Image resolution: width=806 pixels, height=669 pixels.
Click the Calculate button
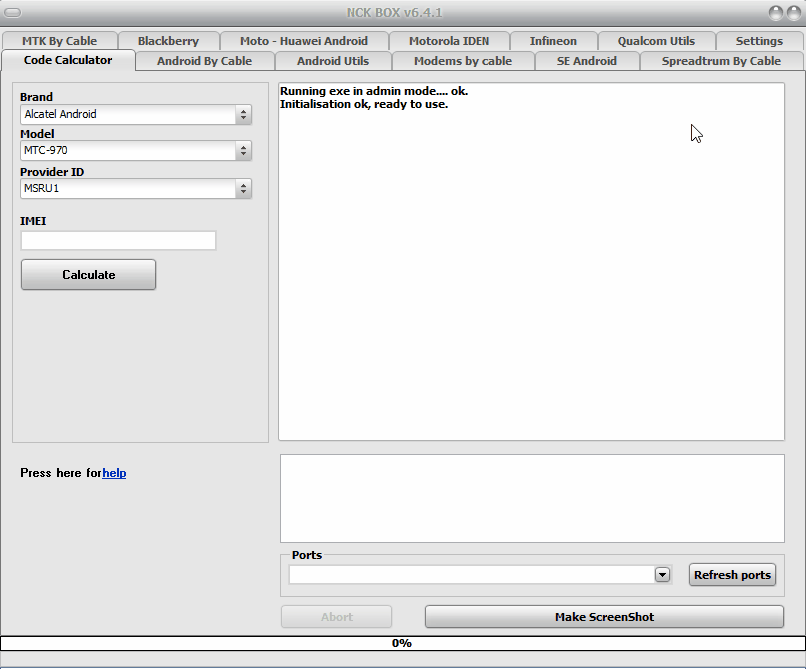tap(88, 275)
